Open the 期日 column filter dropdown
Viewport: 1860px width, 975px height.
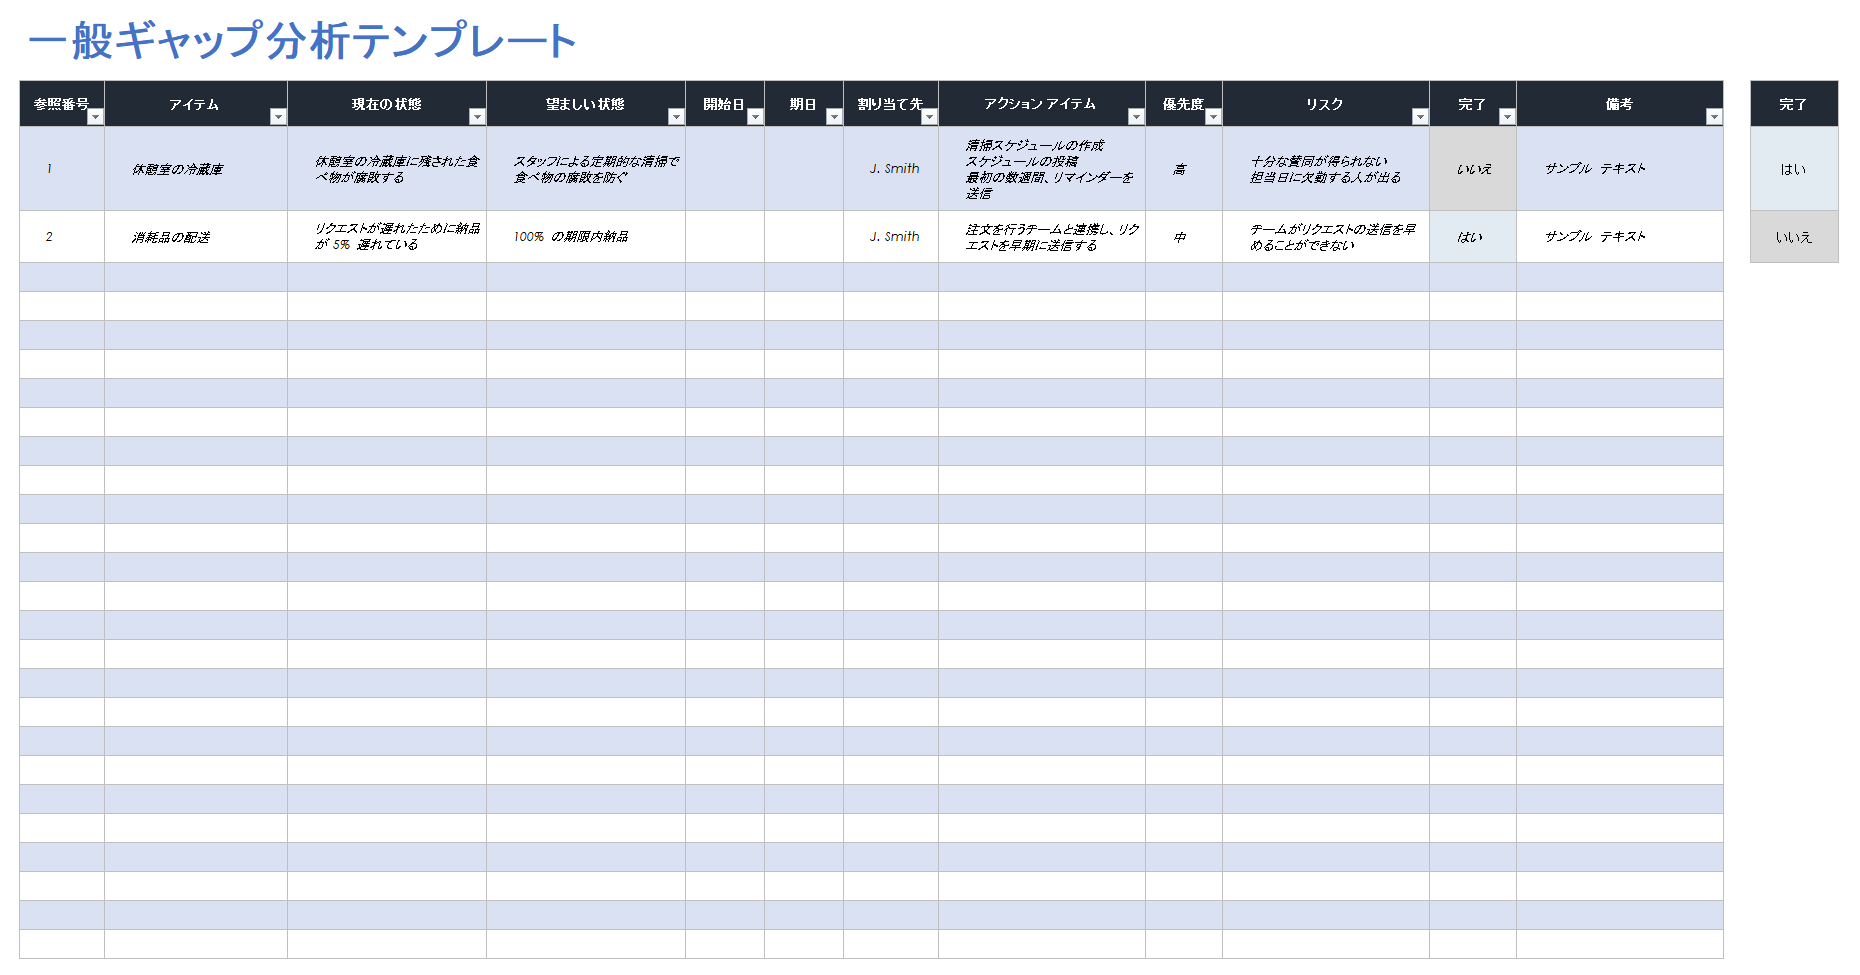pos(834,117)
